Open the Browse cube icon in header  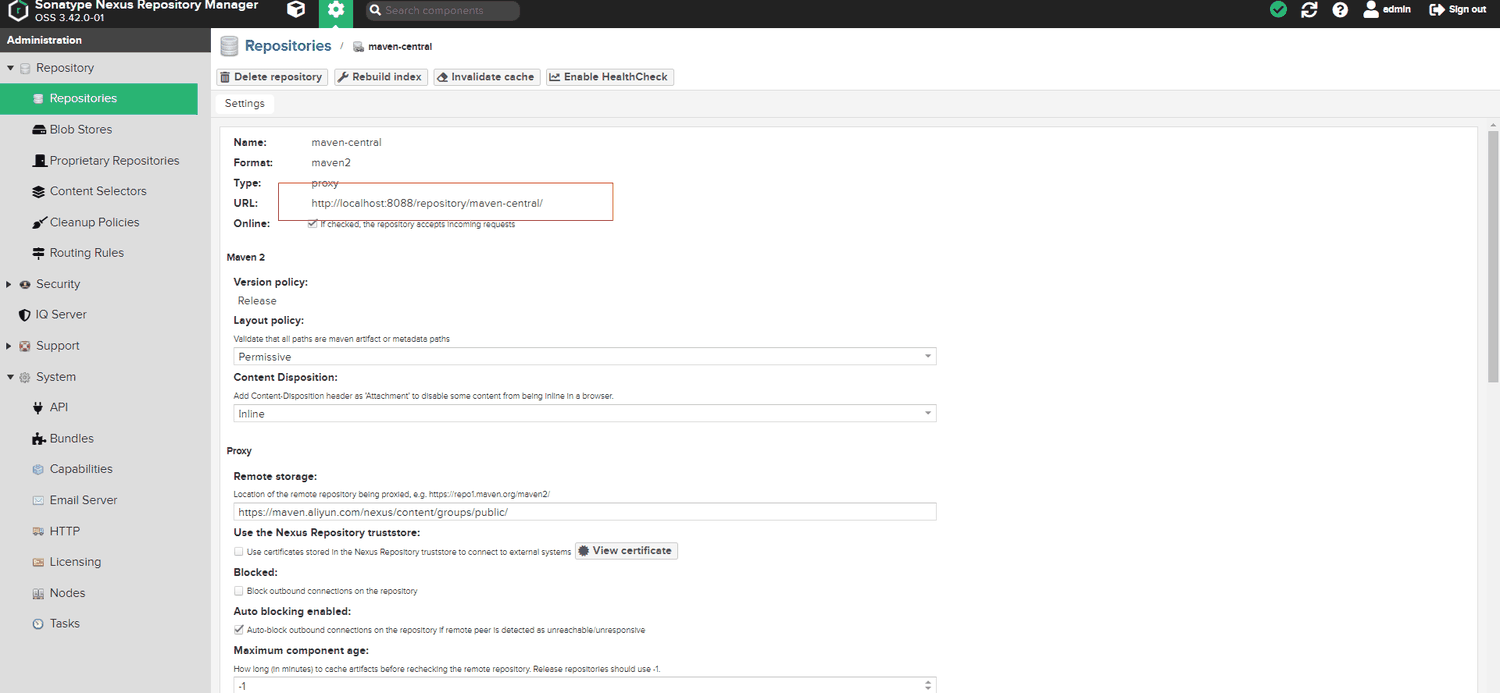pos(296,10)
